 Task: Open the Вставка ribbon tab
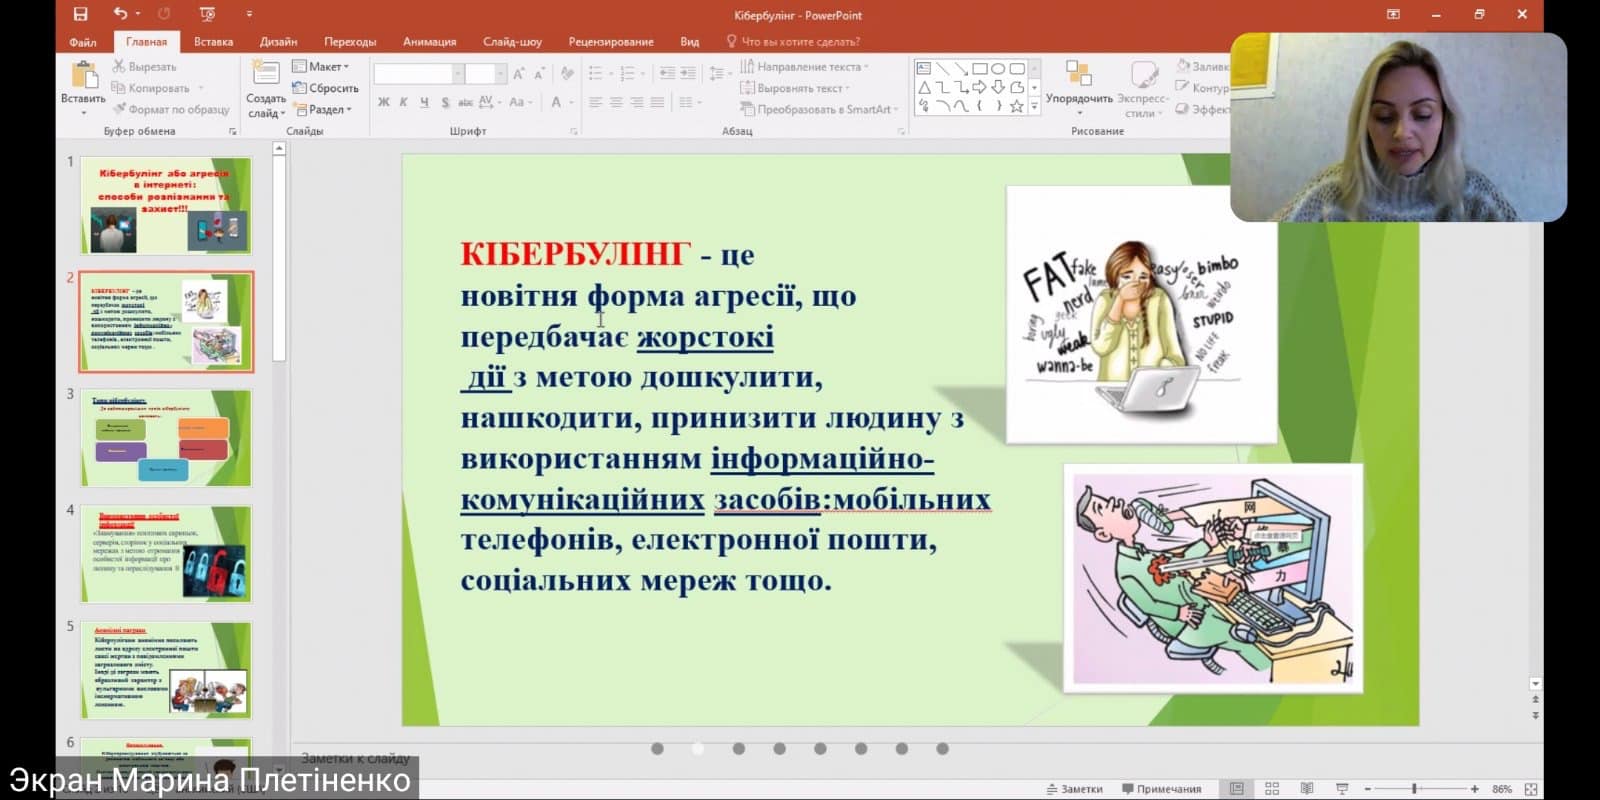(x=213, y=42)
